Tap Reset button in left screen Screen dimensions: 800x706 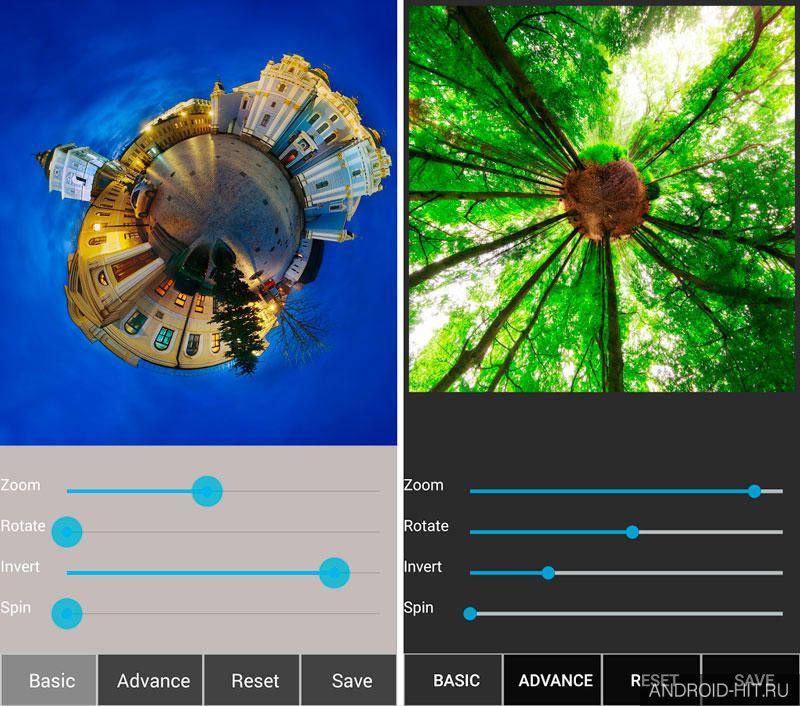click(x=252, y=680)
